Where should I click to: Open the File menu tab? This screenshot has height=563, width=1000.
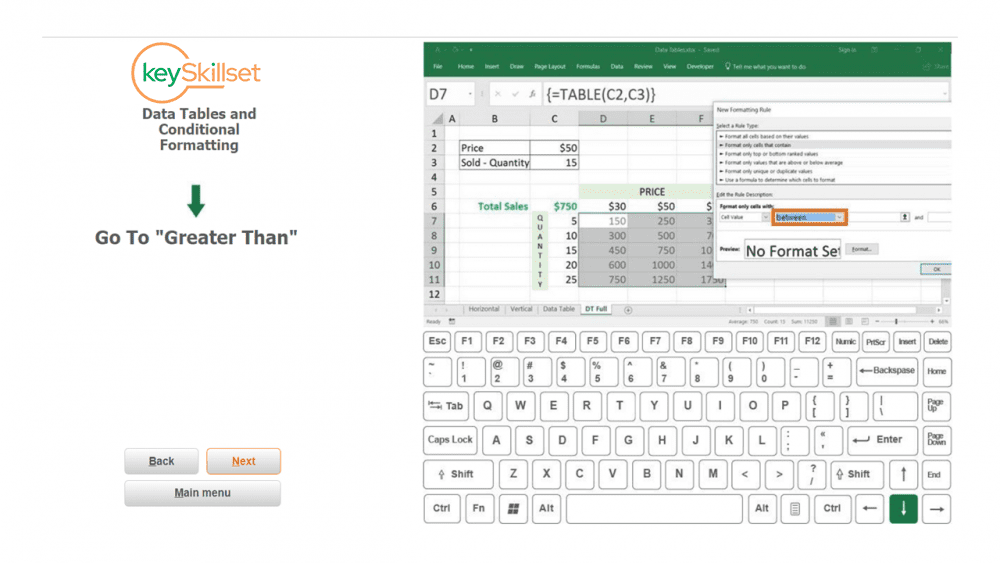point(438,66)
